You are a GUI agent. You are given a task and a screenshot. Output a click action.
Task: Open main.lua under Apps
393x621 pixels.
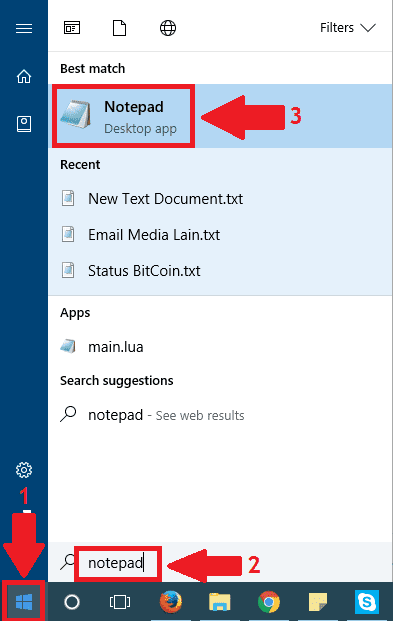pos(220,347)
